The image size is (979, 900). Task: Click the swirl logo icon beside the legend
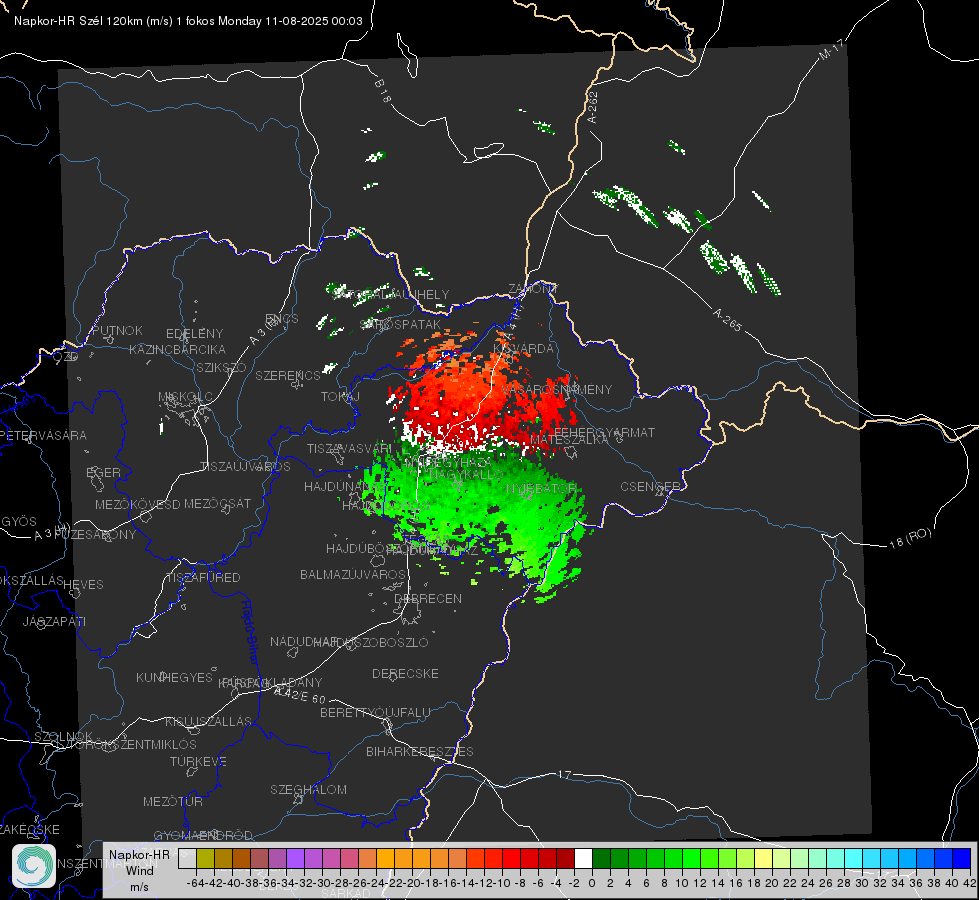click(34, 866)
